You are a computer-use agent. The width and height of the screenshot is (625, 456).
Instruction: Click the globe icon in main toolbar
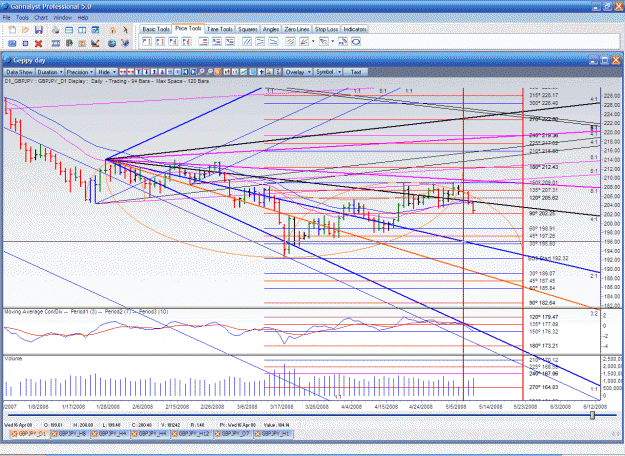point(112,43)
